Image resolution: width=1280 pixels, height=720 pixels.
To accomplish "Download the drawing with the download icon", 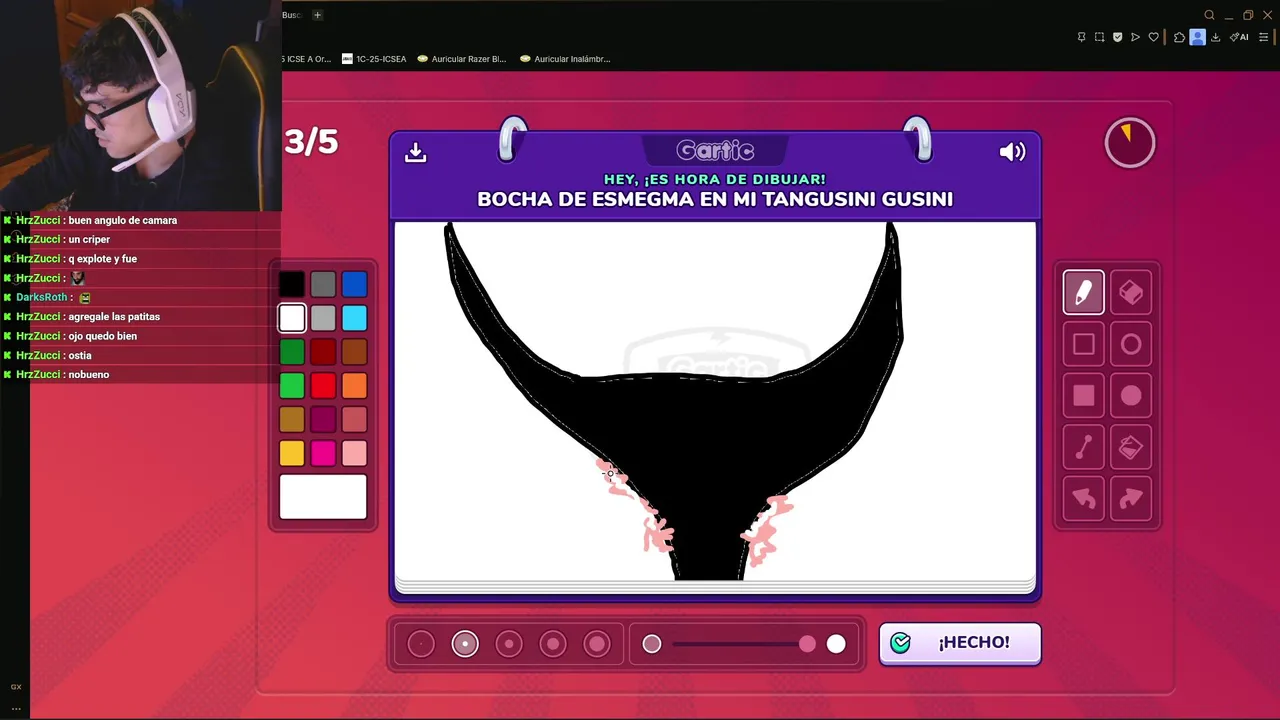I will coord(415,152).
